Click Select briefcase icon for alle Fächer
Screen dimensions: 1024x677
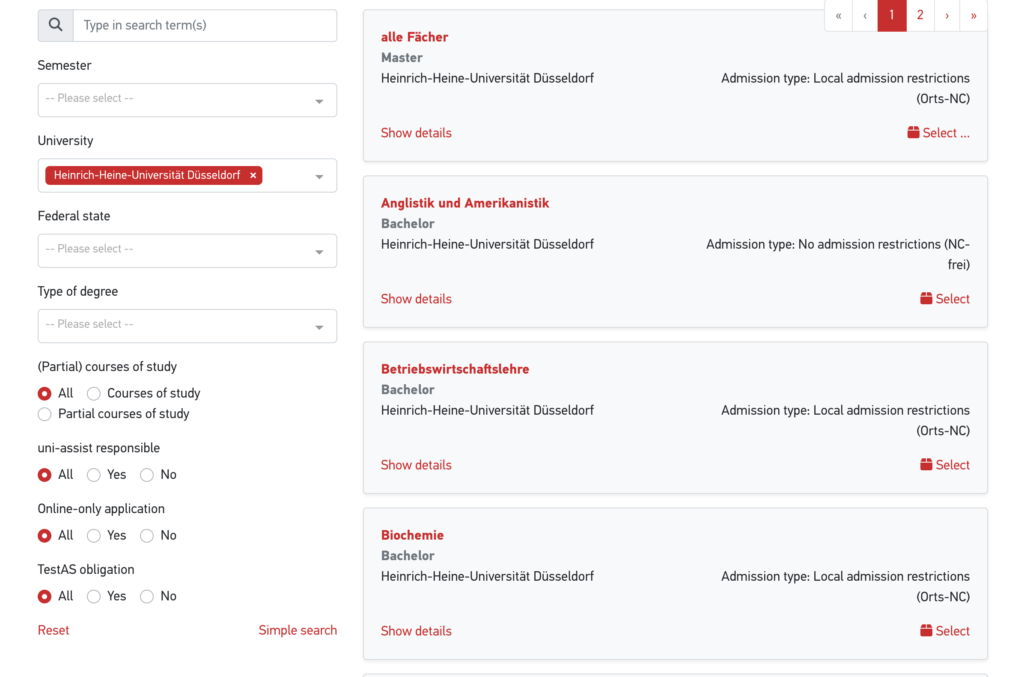913,133
